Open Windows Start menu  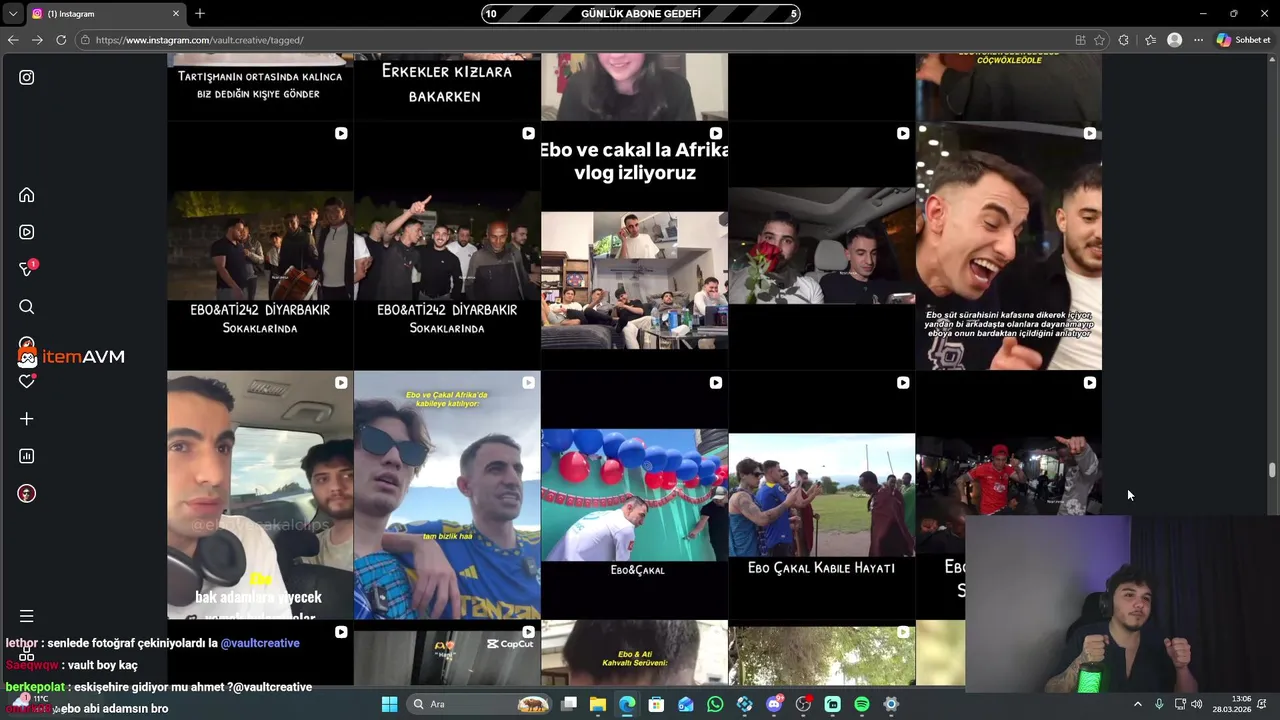pyautogui.click(x=389, y=704)
